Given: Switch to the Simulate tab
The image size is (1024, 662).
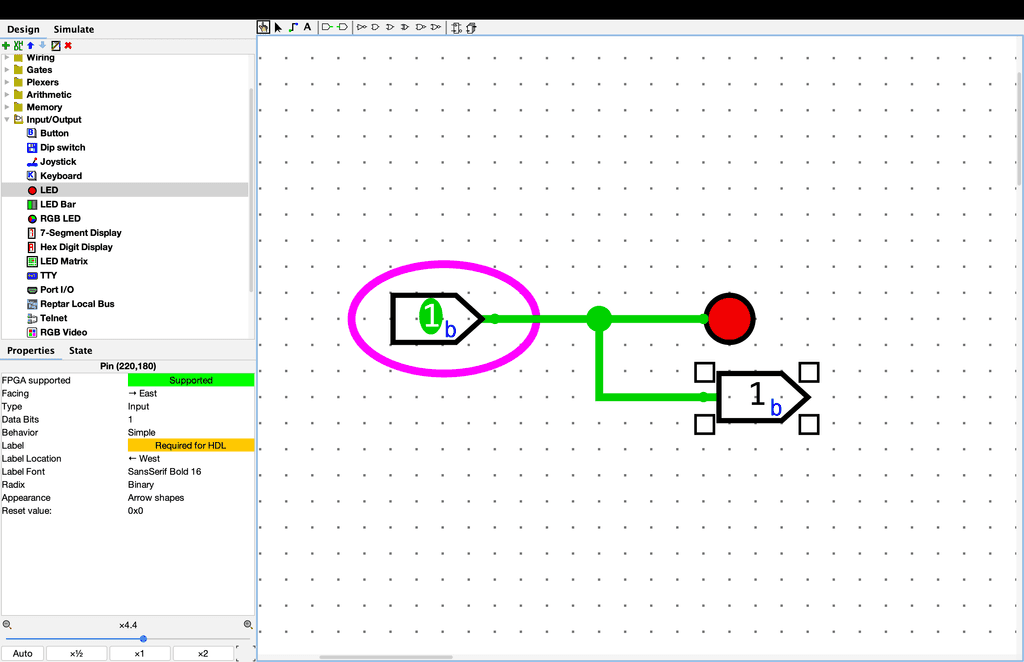Looking at the screenshot, I should click(x=74, y=30).
